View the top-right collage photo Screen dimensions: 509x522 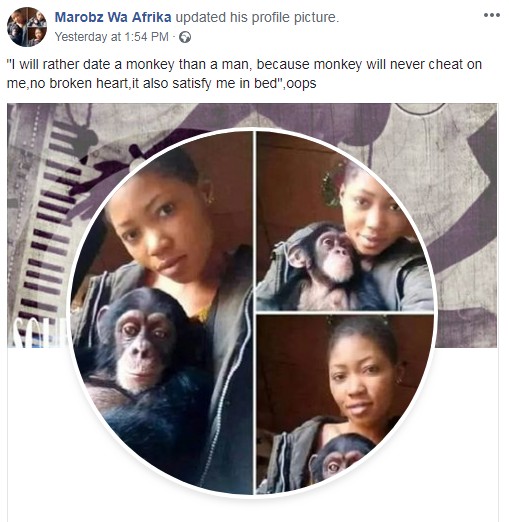[x=344, y=222]
